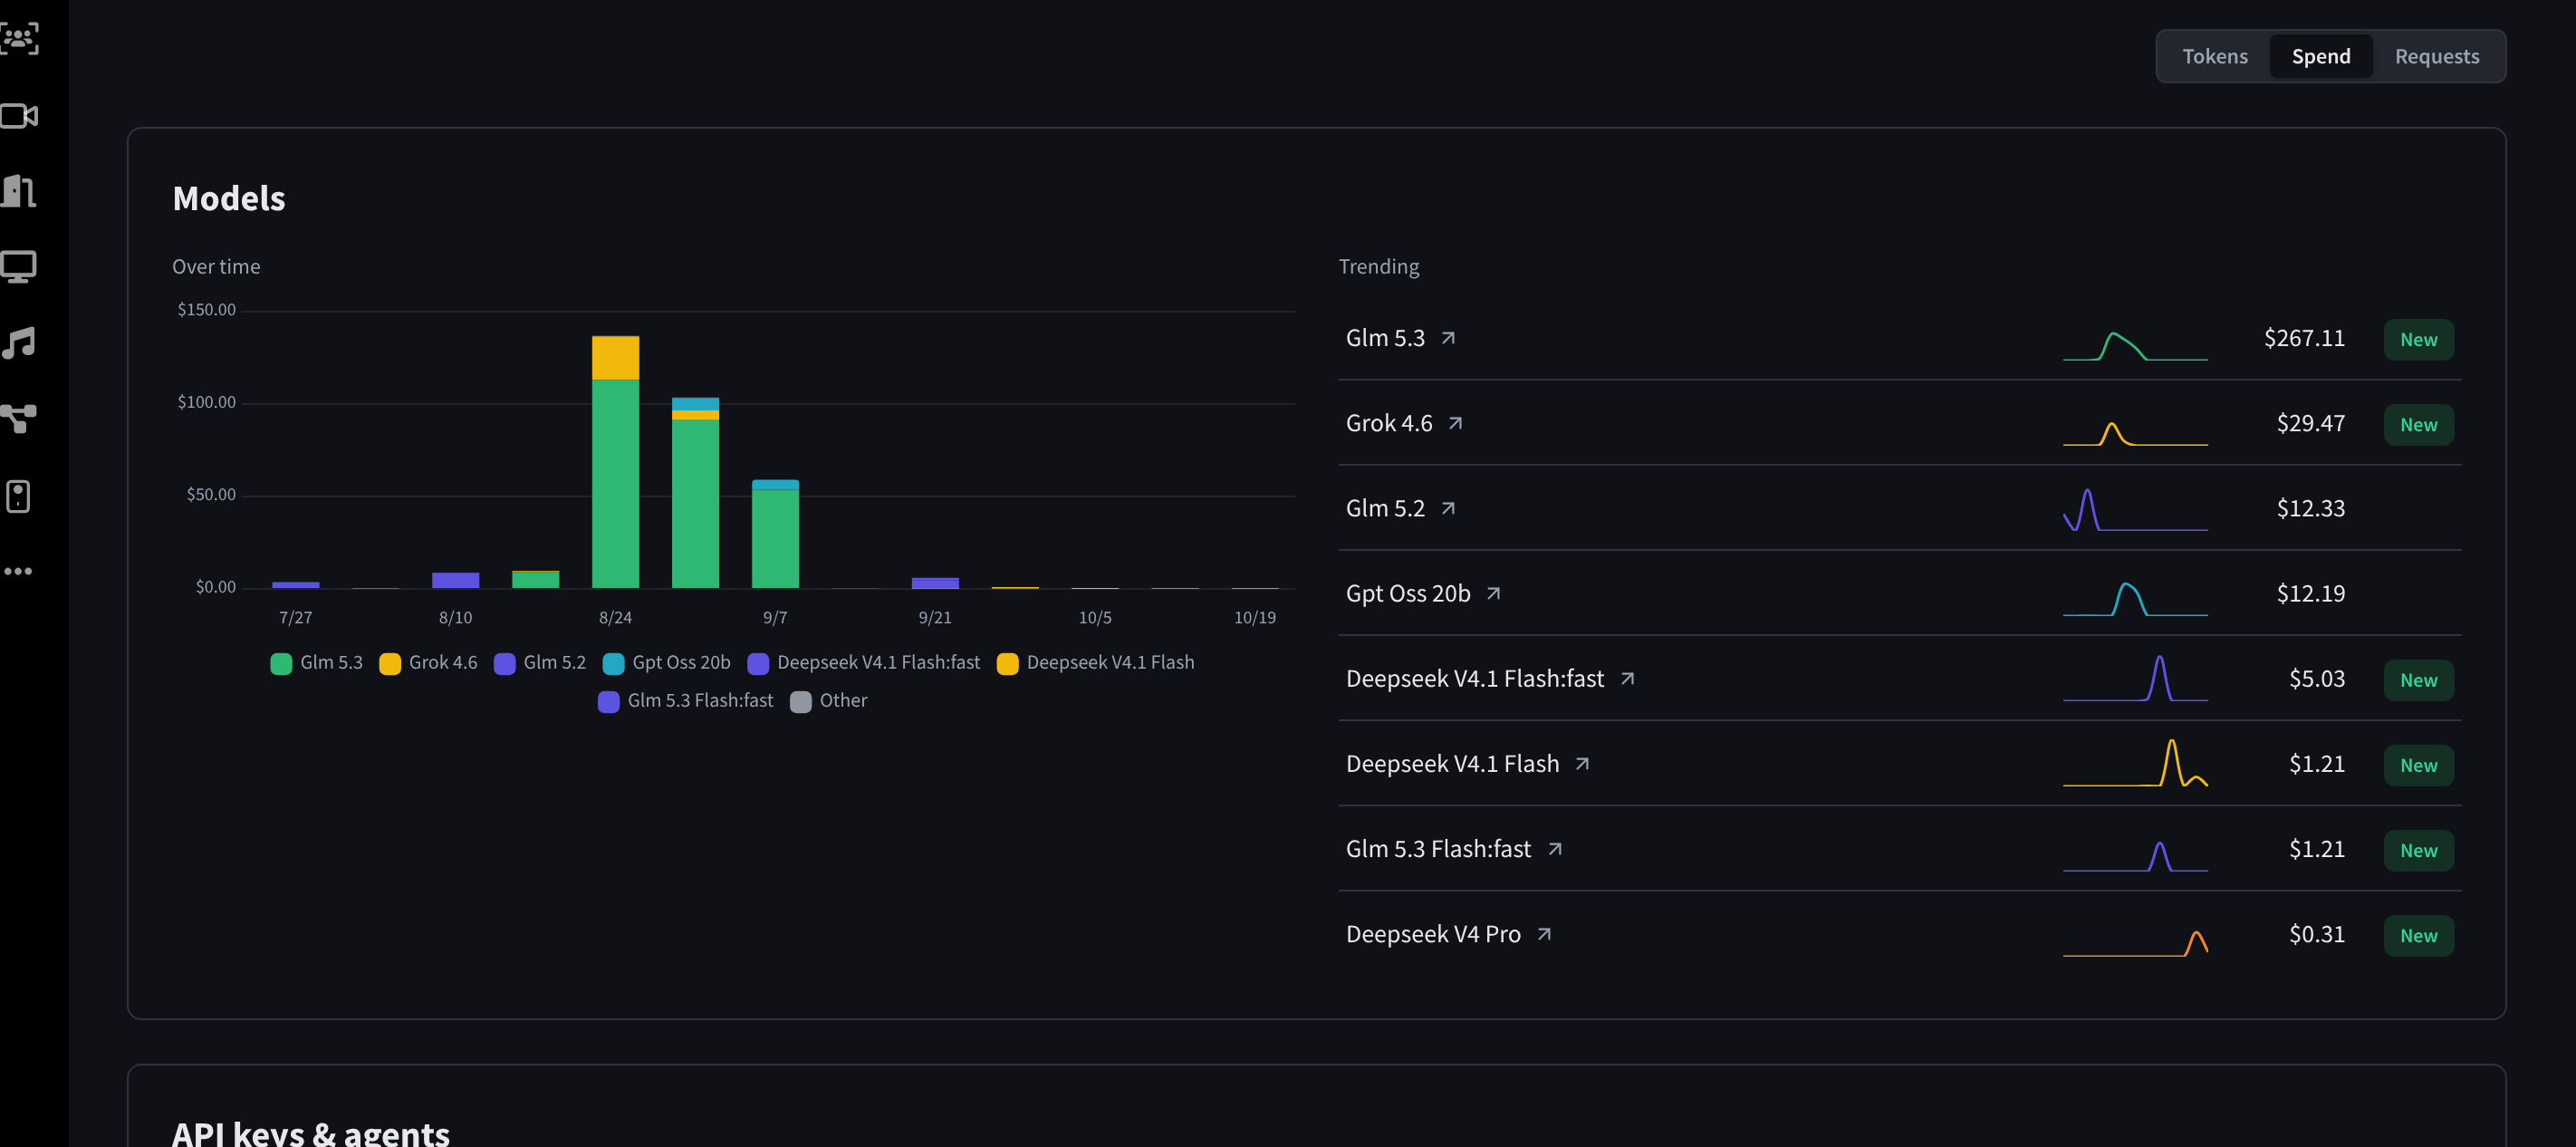Click the Glm 5.3 sparkline chart

2135,345
